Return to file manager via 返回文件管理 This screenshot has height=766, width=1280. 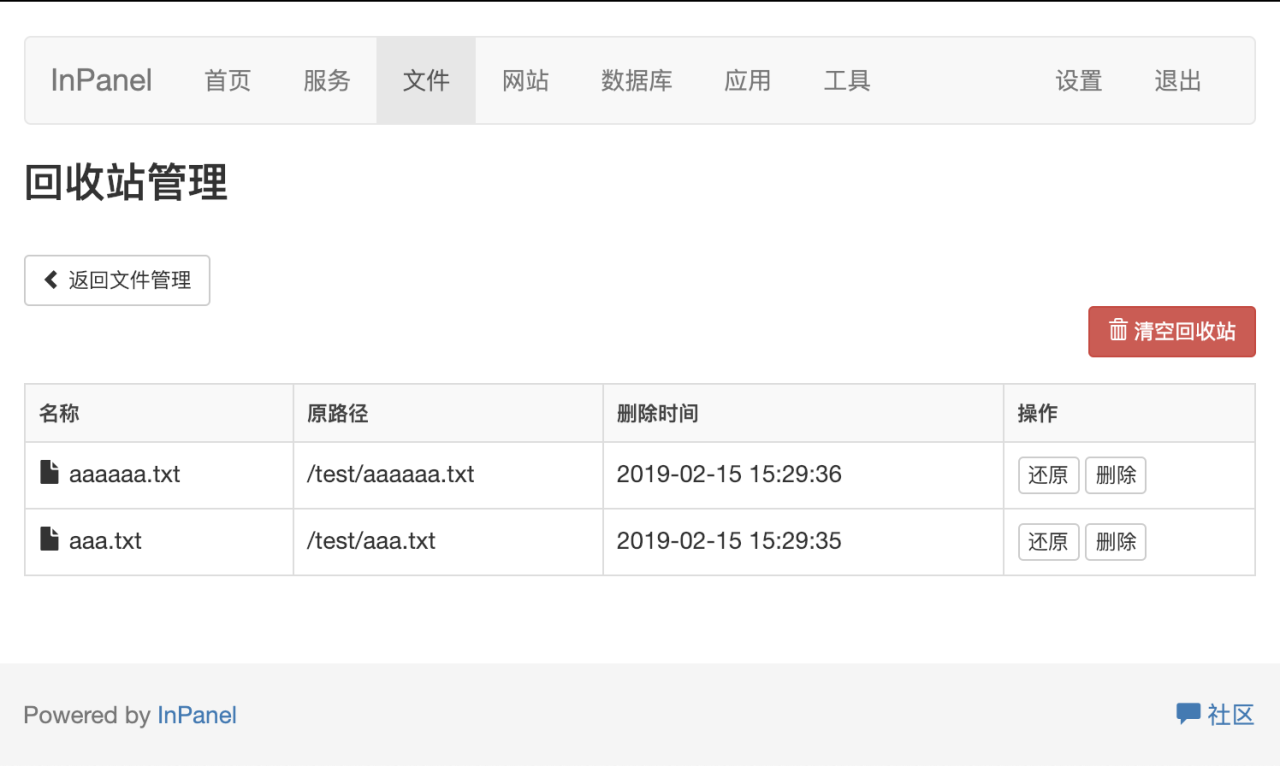[x=117, y=280]
